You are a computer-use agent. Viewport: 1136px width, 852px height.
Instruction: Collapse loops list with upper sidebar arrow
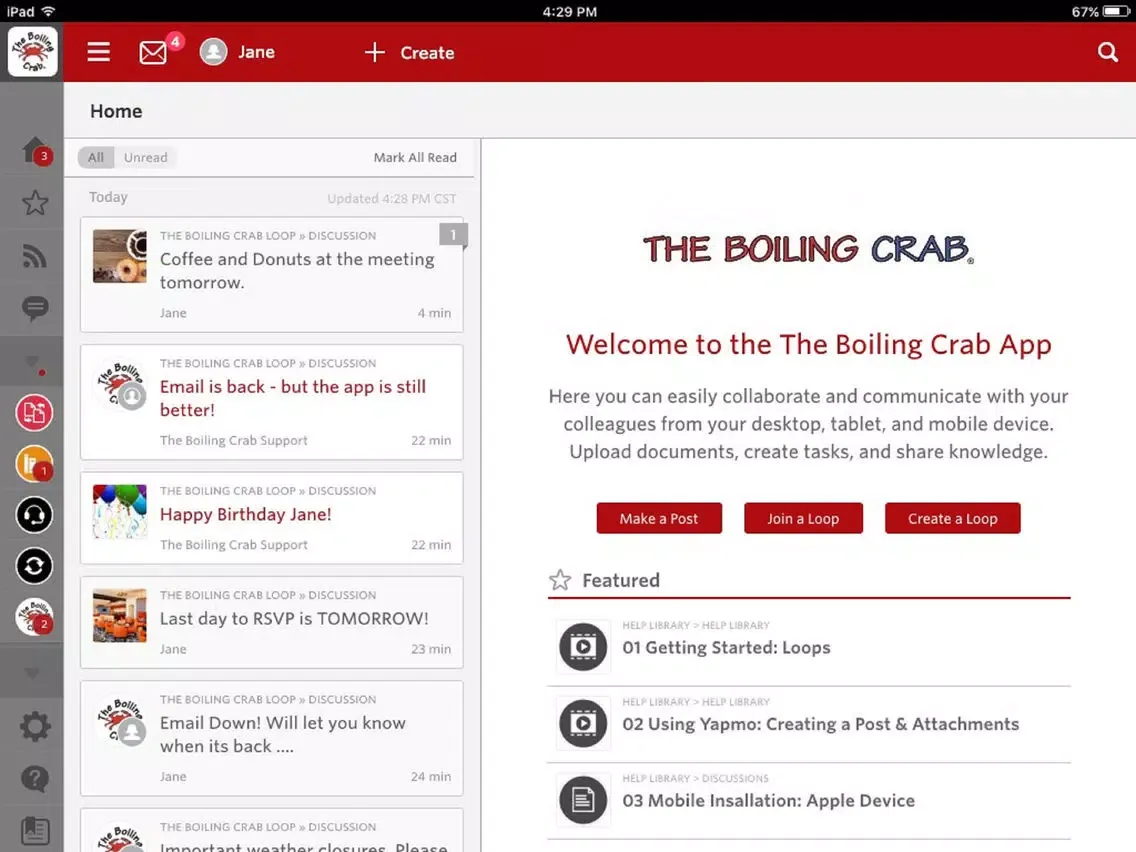32,361
